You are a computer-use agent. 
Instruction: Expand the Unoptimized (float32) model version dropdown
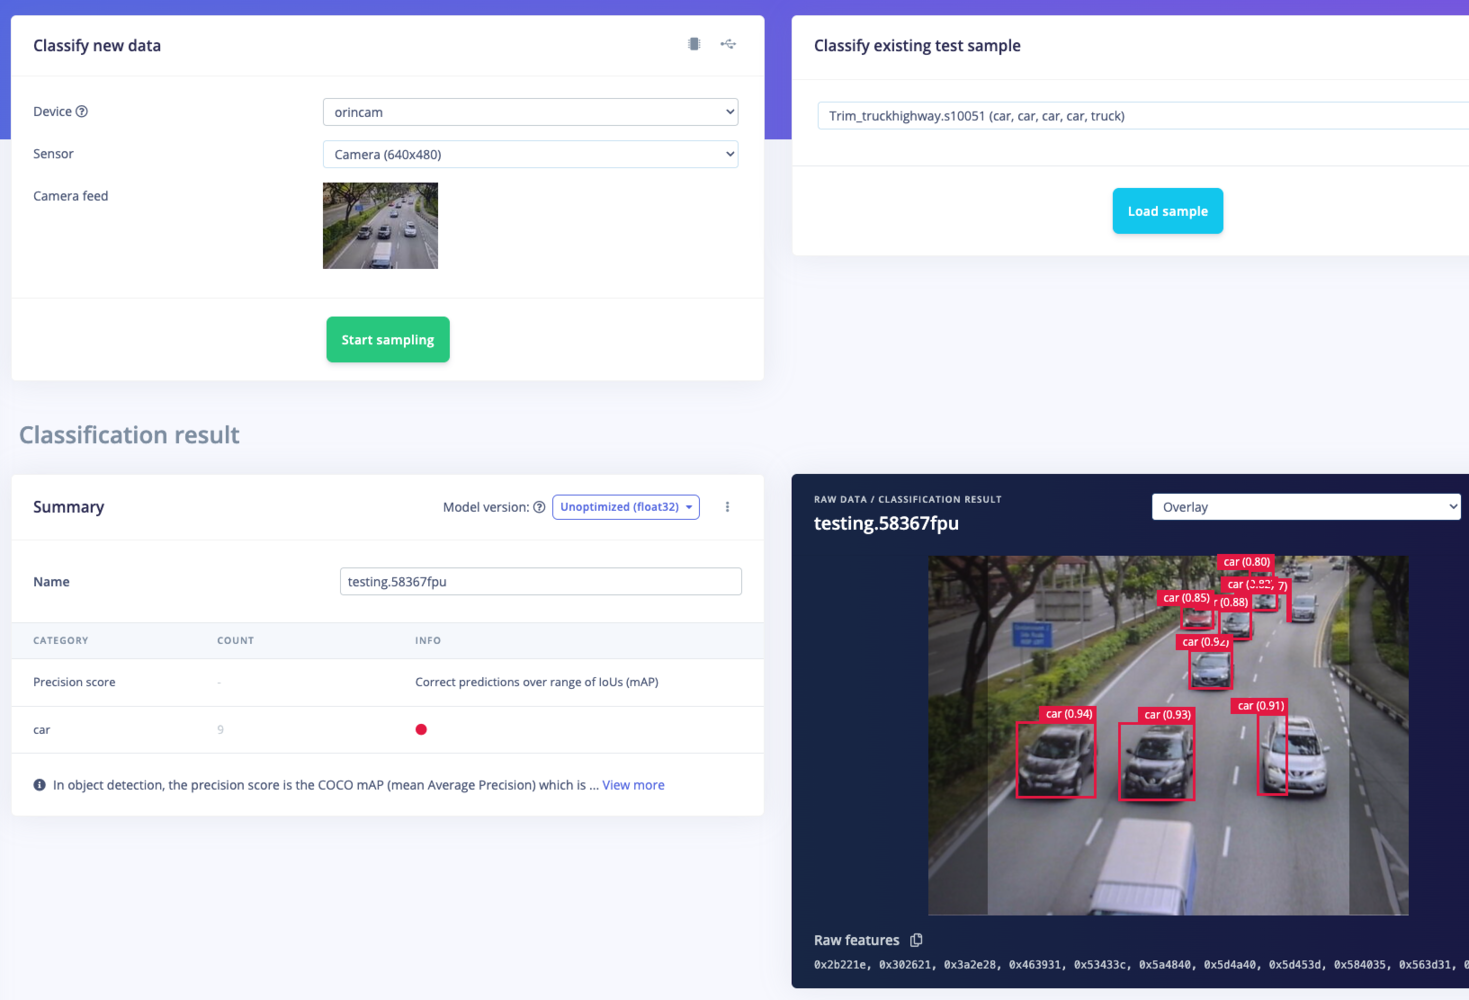point(626,507)
